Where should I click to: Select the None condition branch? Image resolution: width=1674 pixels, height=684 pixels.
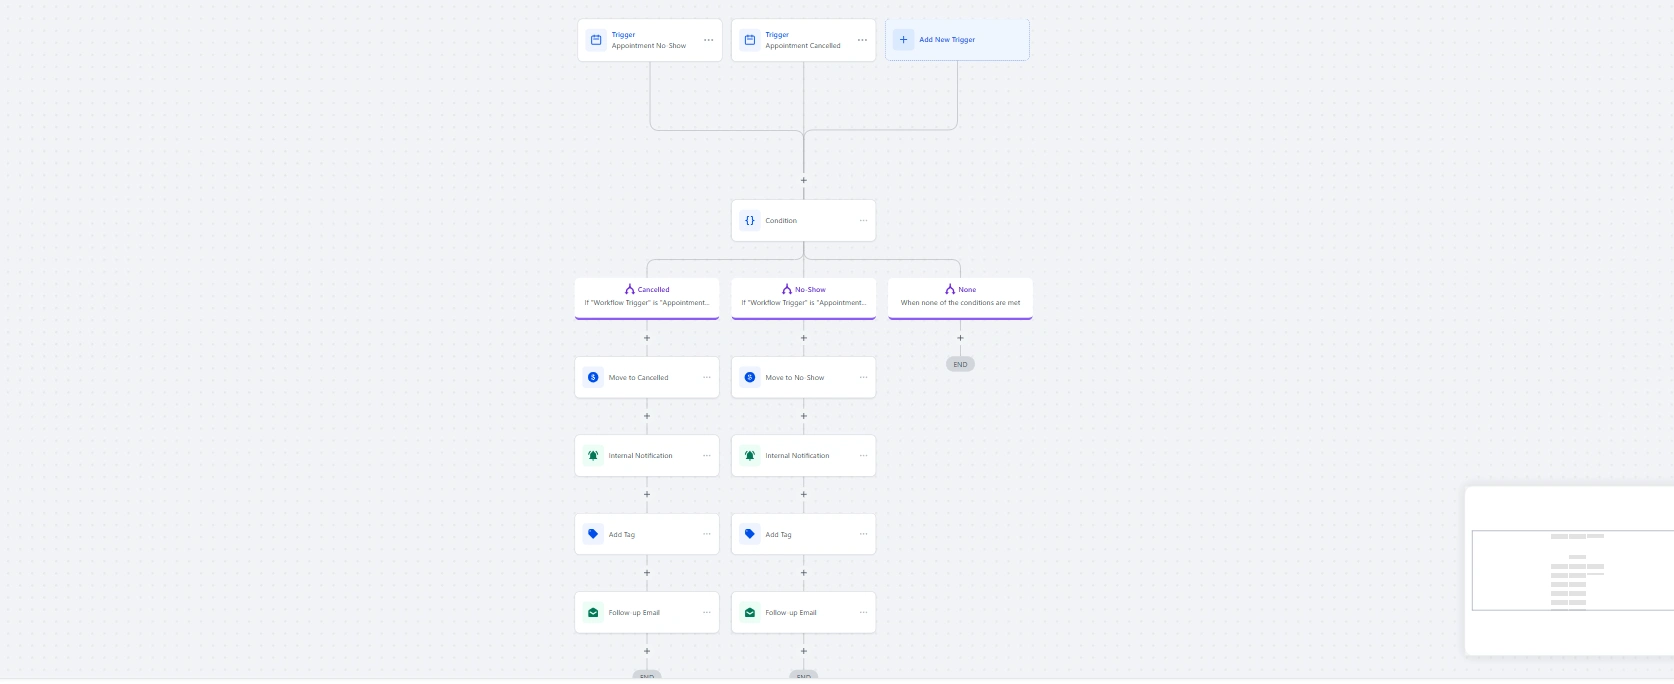[x=960, y=298]
